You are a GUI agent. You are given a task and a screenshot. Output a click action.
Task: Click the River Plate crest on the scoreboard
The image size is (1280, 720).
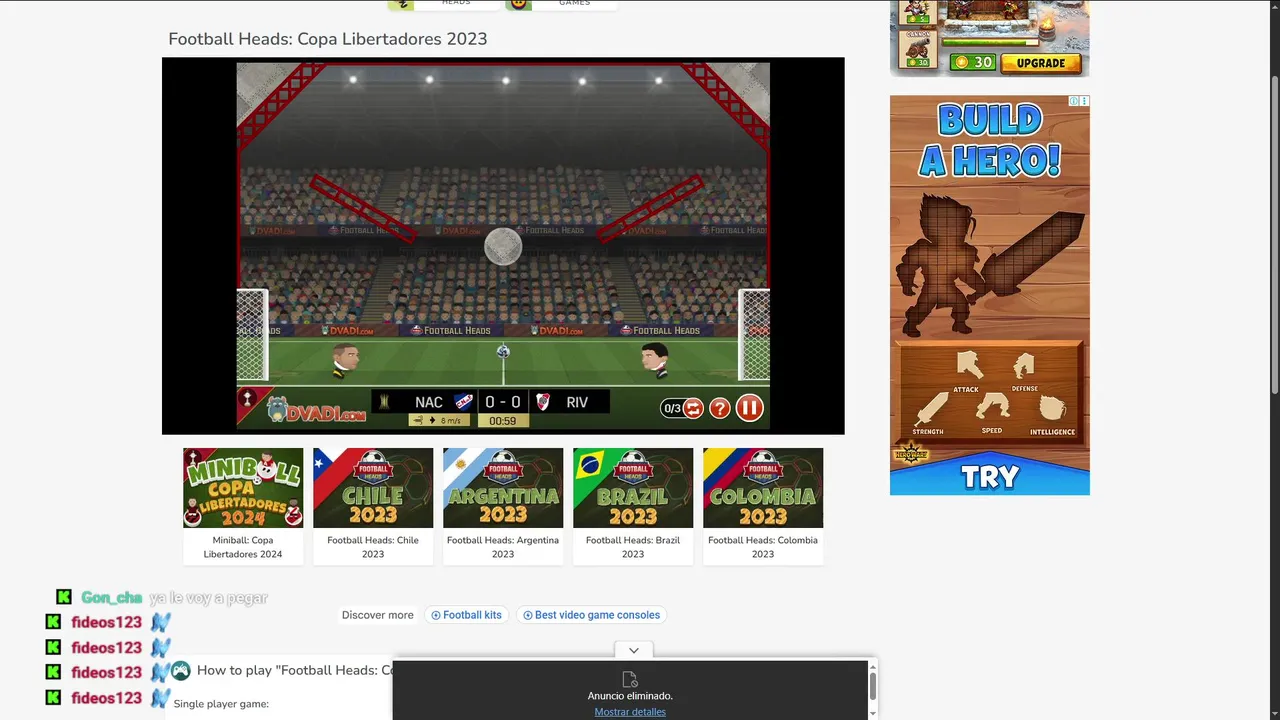543,402
